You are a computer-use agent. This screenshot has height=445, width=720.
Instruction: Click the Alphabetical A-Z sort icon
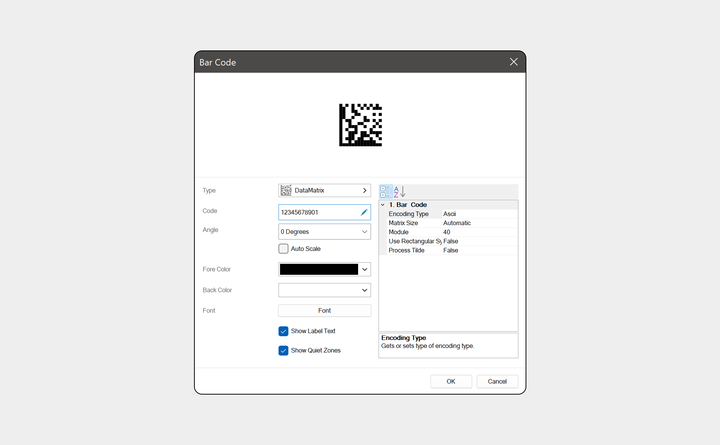pyautogui.click(x=399, y=191)
